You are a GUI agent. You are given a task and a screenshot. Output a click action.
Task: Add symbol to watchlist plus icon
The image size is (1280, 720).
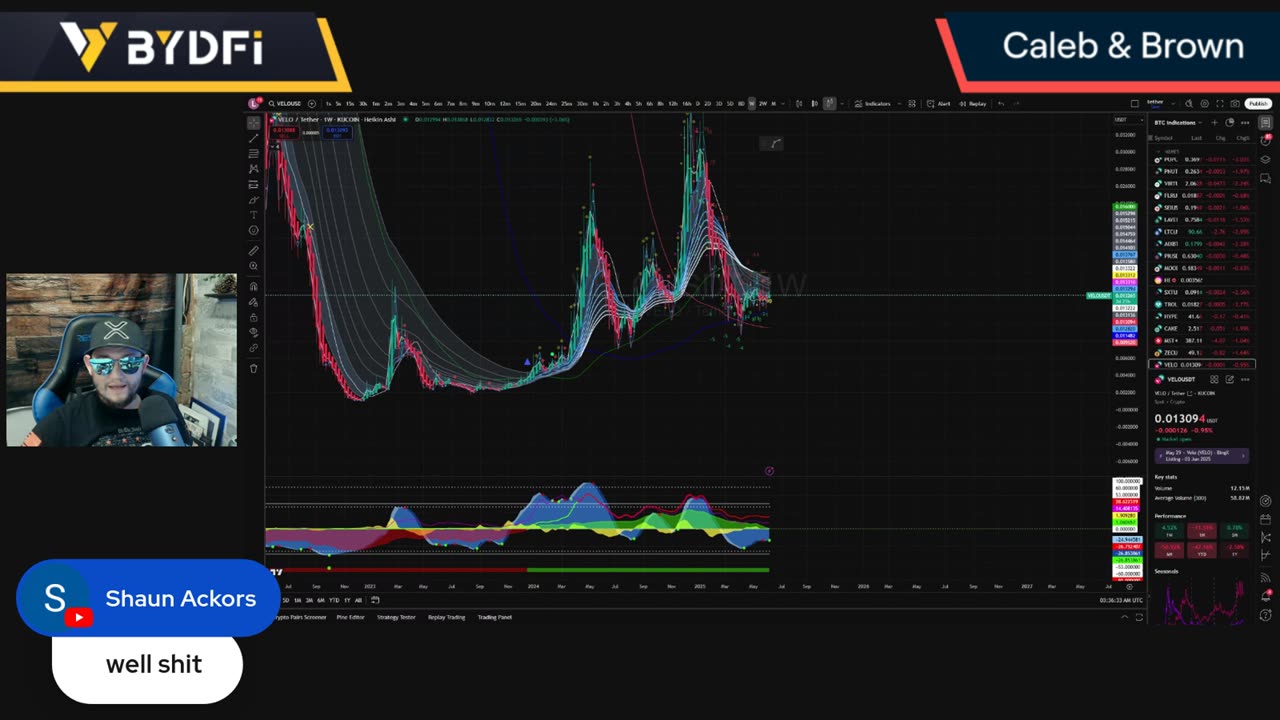click(x=1214, y=122)
